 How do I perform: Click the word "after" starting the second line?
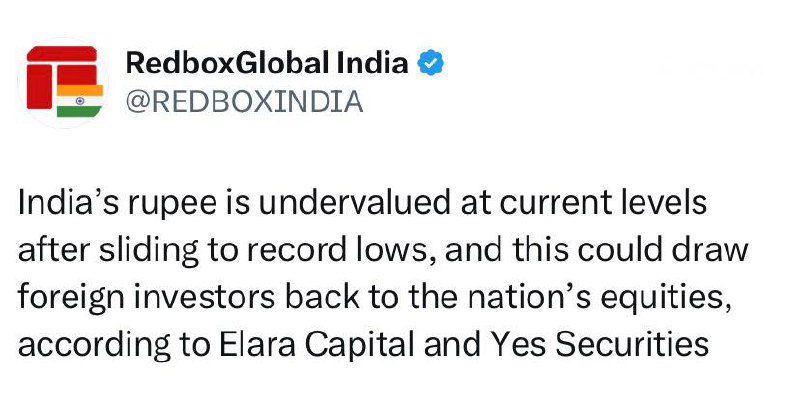click(46, 252)
